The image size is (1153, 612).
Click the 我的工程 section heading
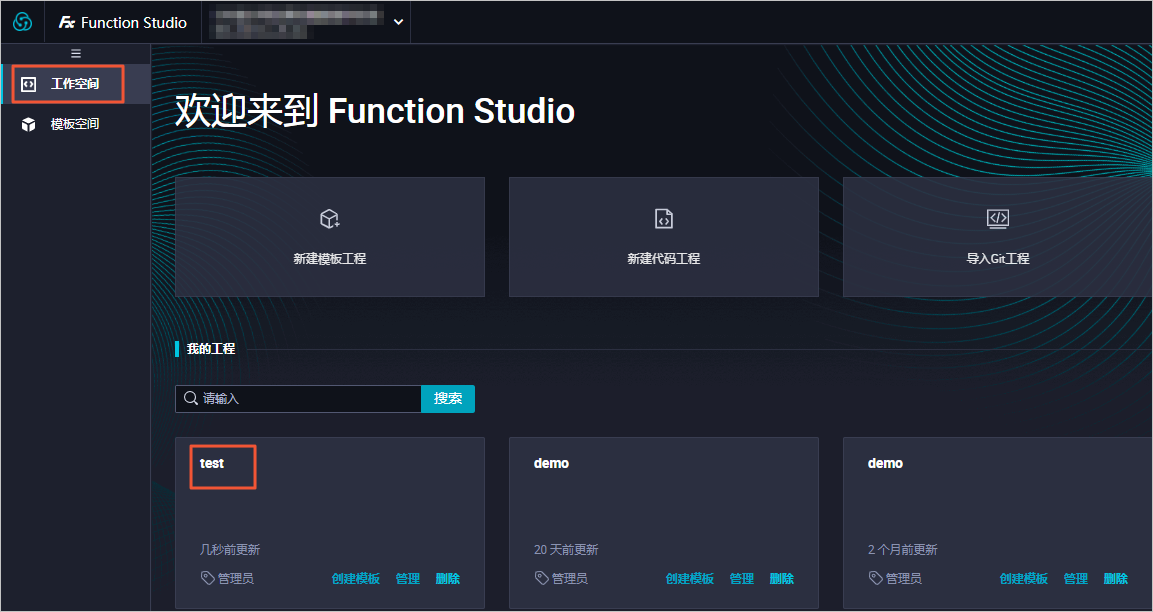[x=211, y=349]
